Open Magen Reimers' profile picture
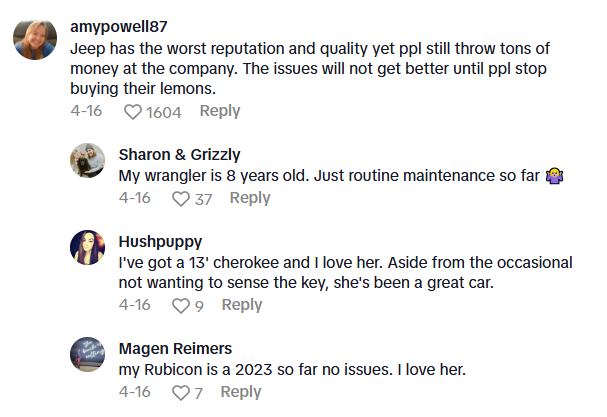 click(x=88, y=354)
